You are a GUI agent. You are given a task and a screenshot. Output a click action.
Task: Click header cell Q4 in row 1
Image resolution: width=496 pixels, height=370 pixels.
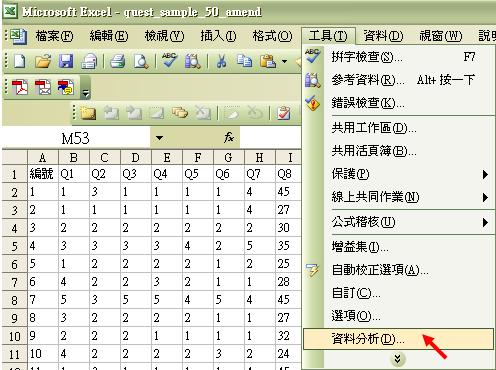[167, 174]
